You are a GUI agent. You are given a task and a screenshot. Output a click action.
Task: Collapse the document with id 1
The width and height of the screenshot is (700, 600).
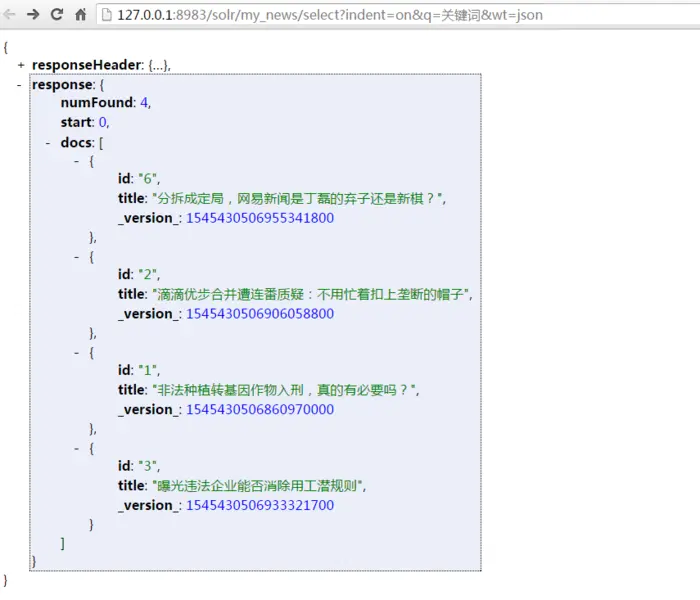77,353
